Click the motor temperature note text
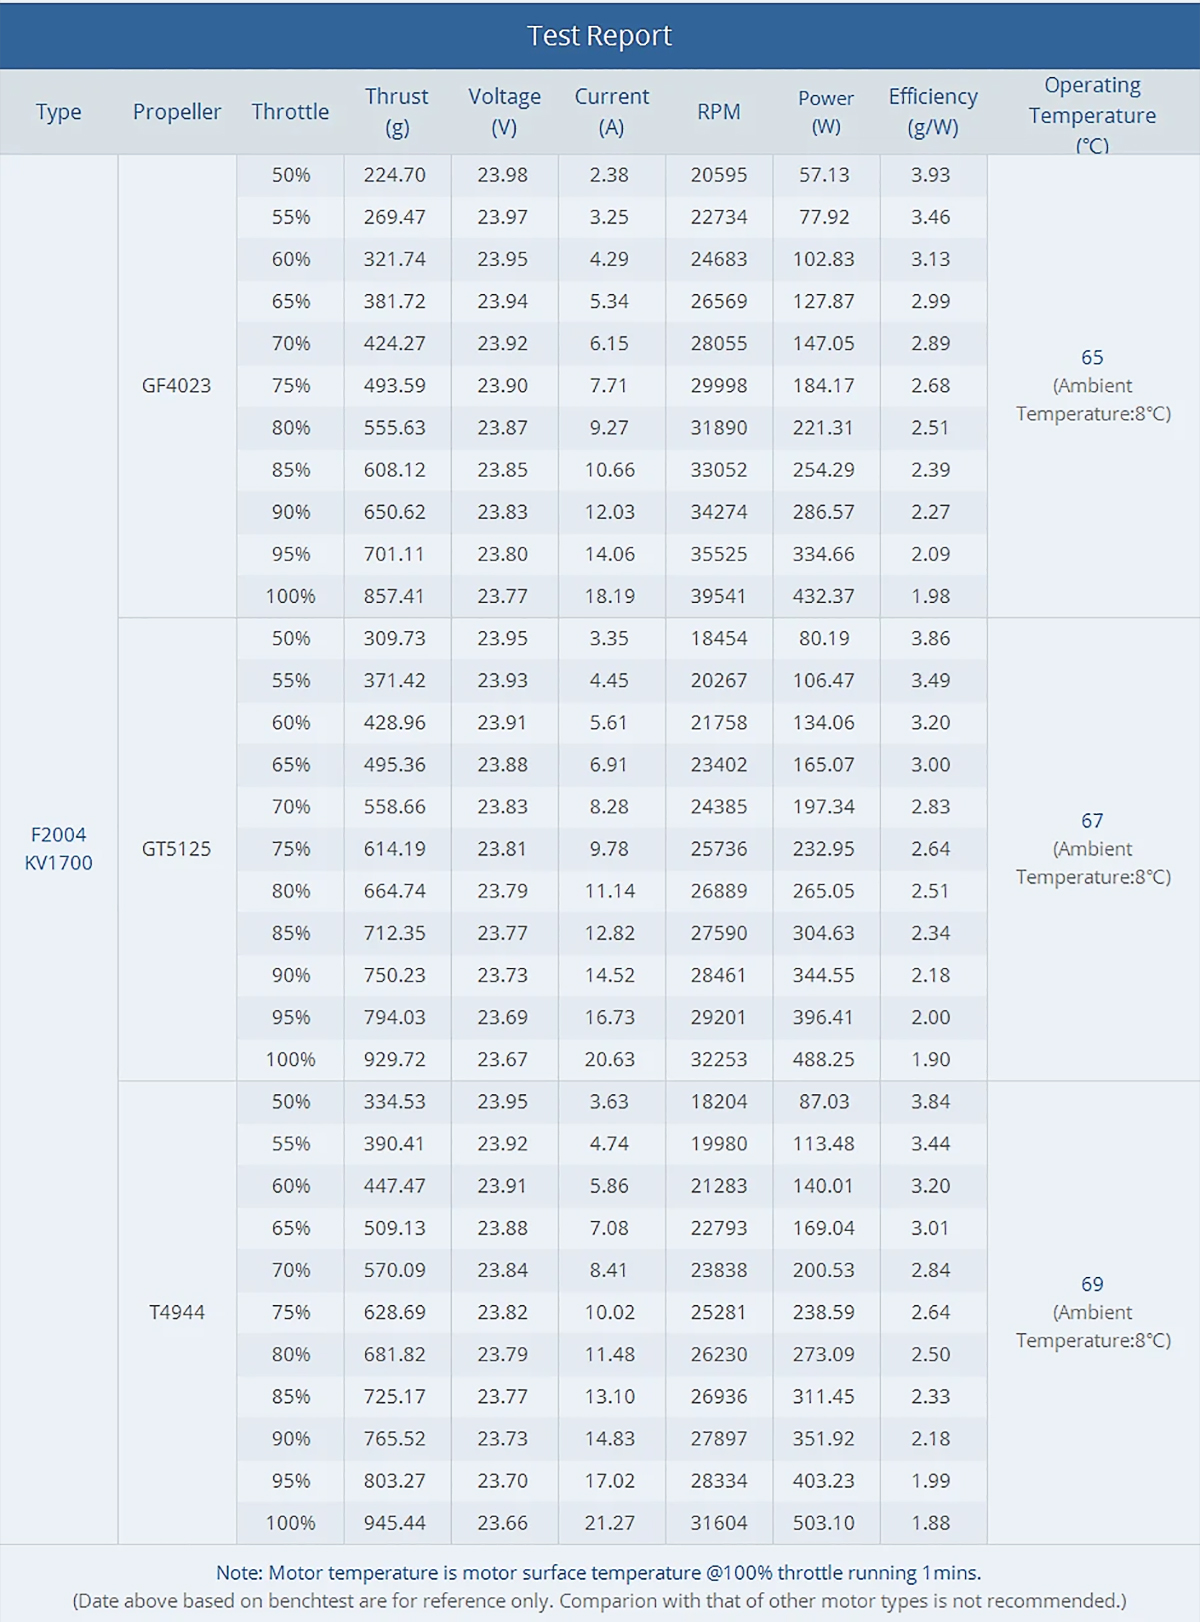The image size is (1200, 1622). (x=599, y=1573)
